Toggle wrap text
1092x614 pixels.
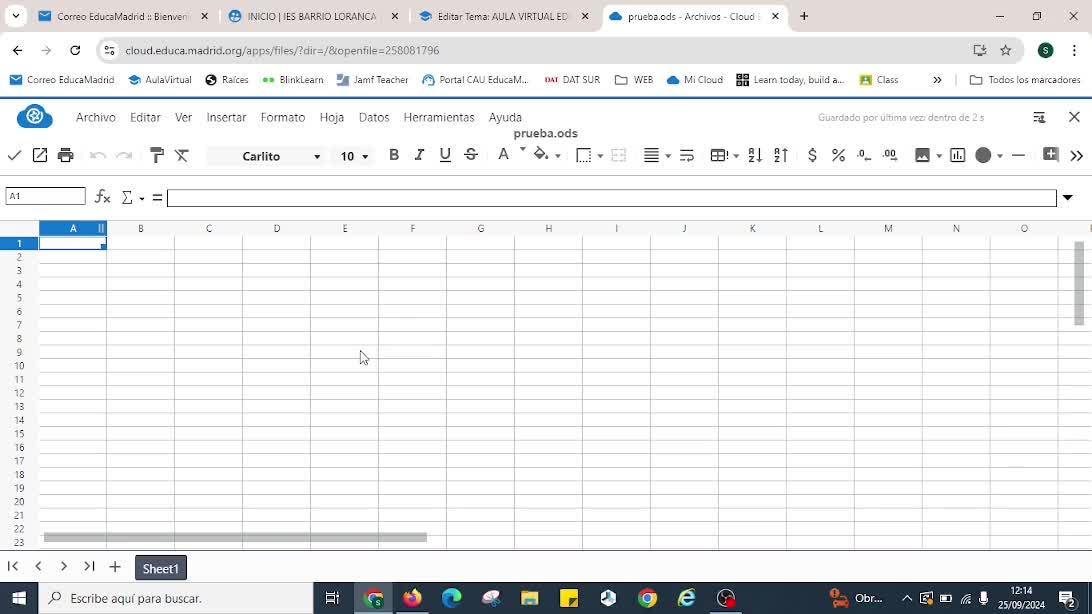click(x=687, y=155)
